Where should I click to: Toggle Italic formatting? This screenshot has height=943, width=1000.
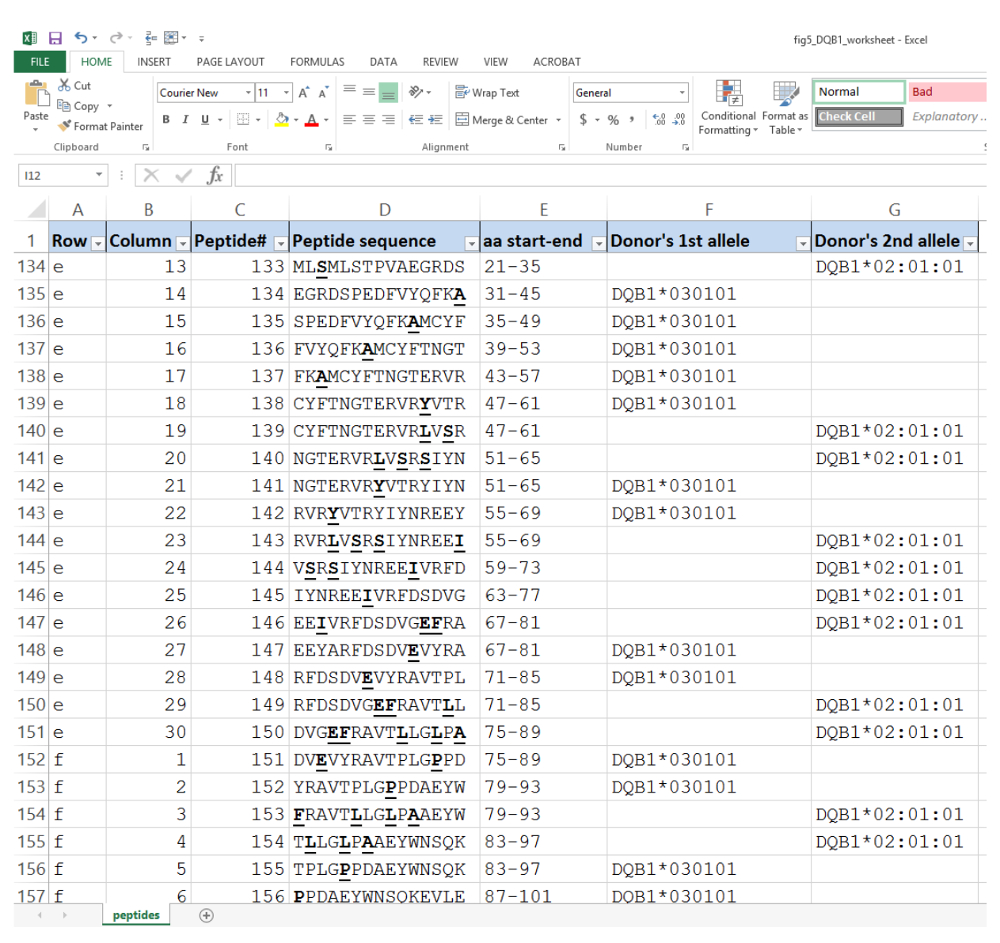(186, 120)
